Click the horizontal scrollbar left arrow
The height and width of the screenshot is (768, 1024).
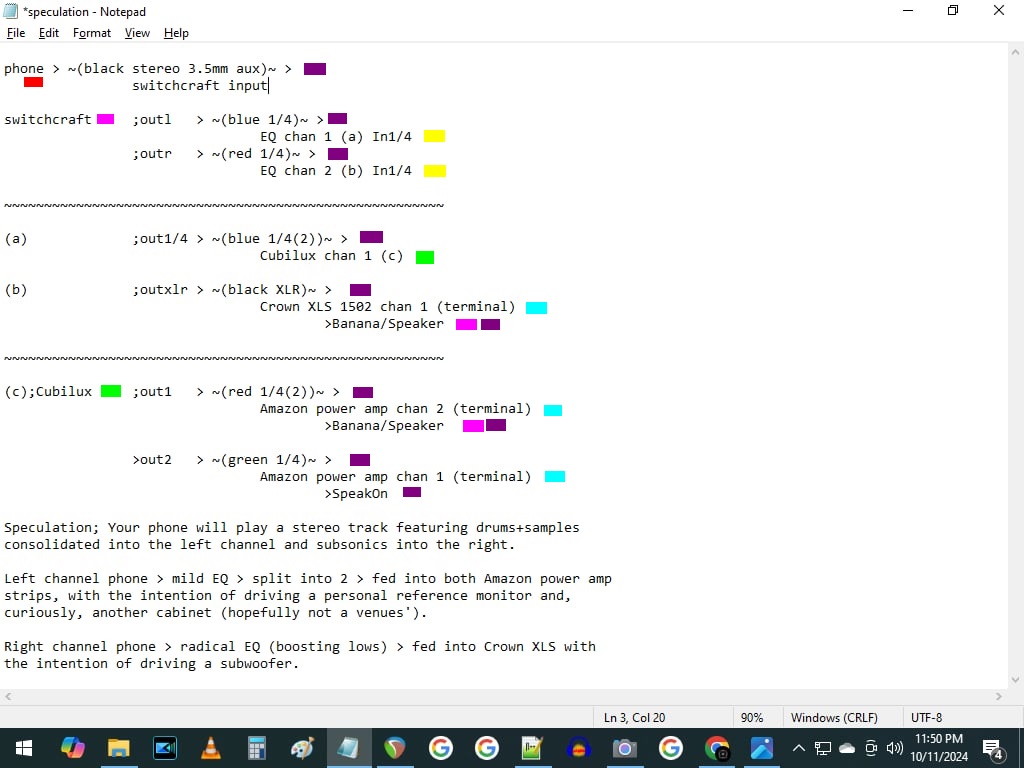pyautogui.click(x=8, y=696)
